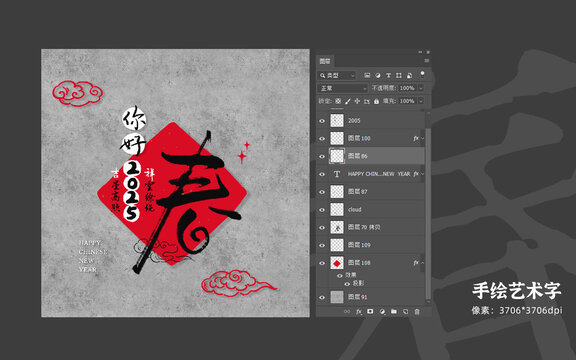Hide the selected layer 图层 86
This screenshot has width=576, height=360.
322,156
